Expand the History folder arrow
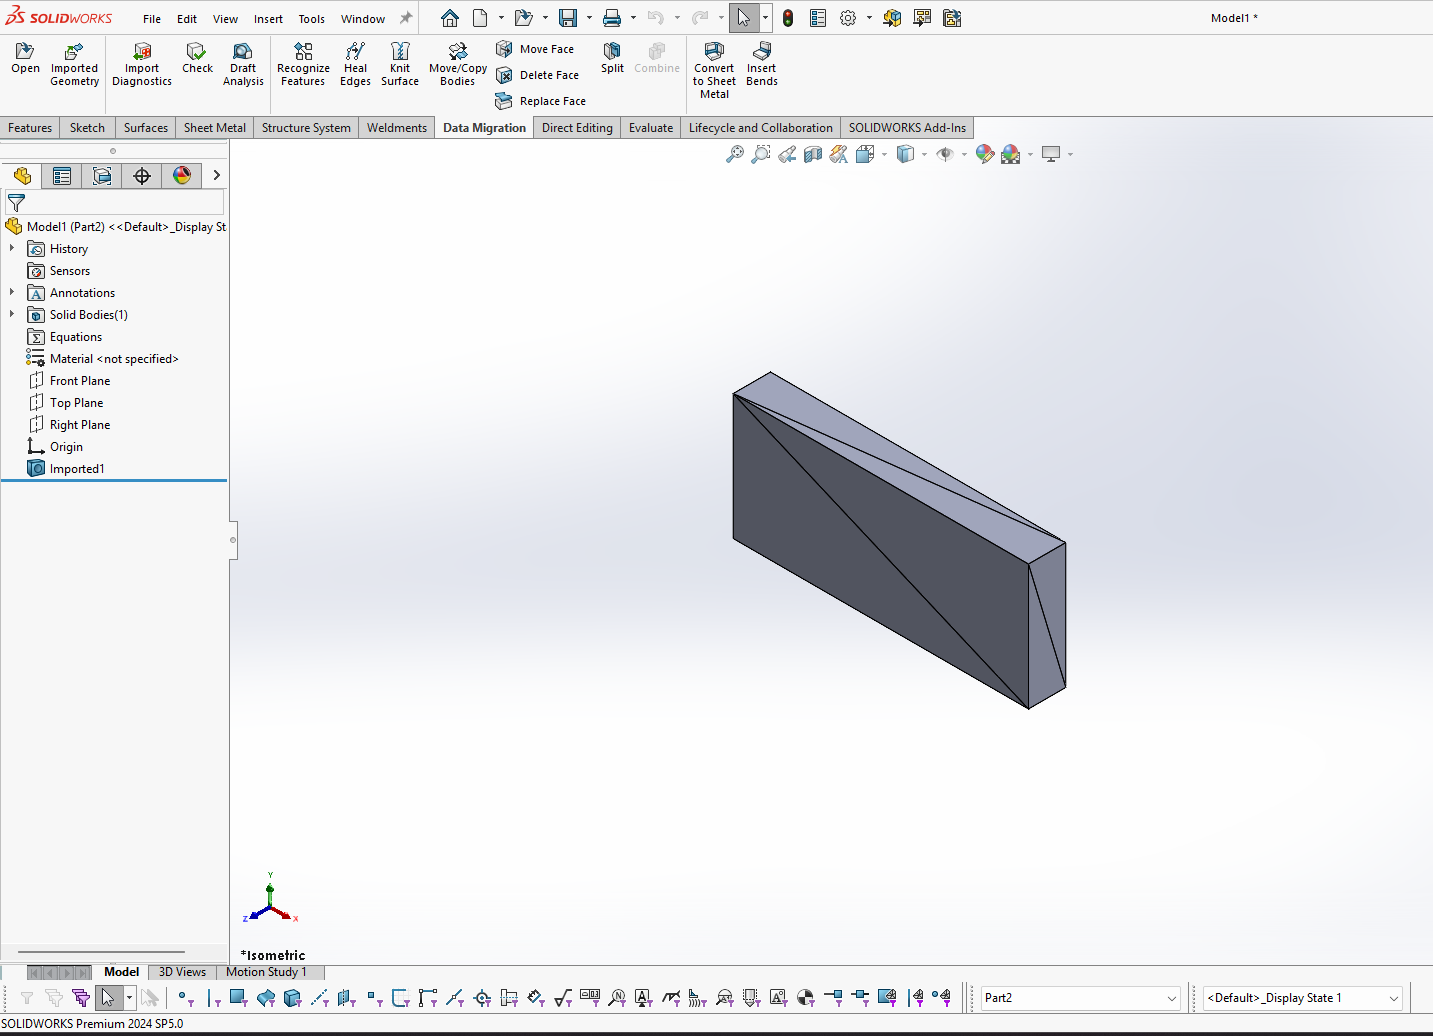This screenshot has width=1433, height=1036. (11, 248)
